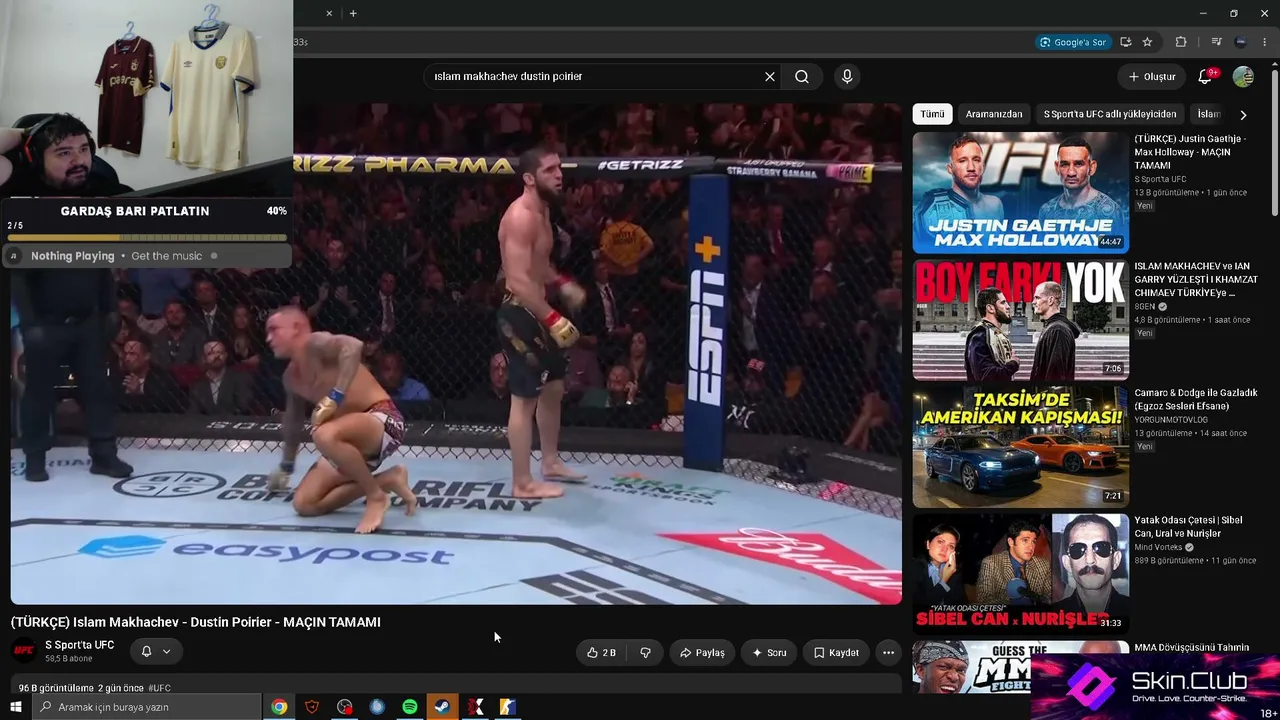Open the Chrome profile avatar
This screenshot has width=1280, height=720.
1241,42
